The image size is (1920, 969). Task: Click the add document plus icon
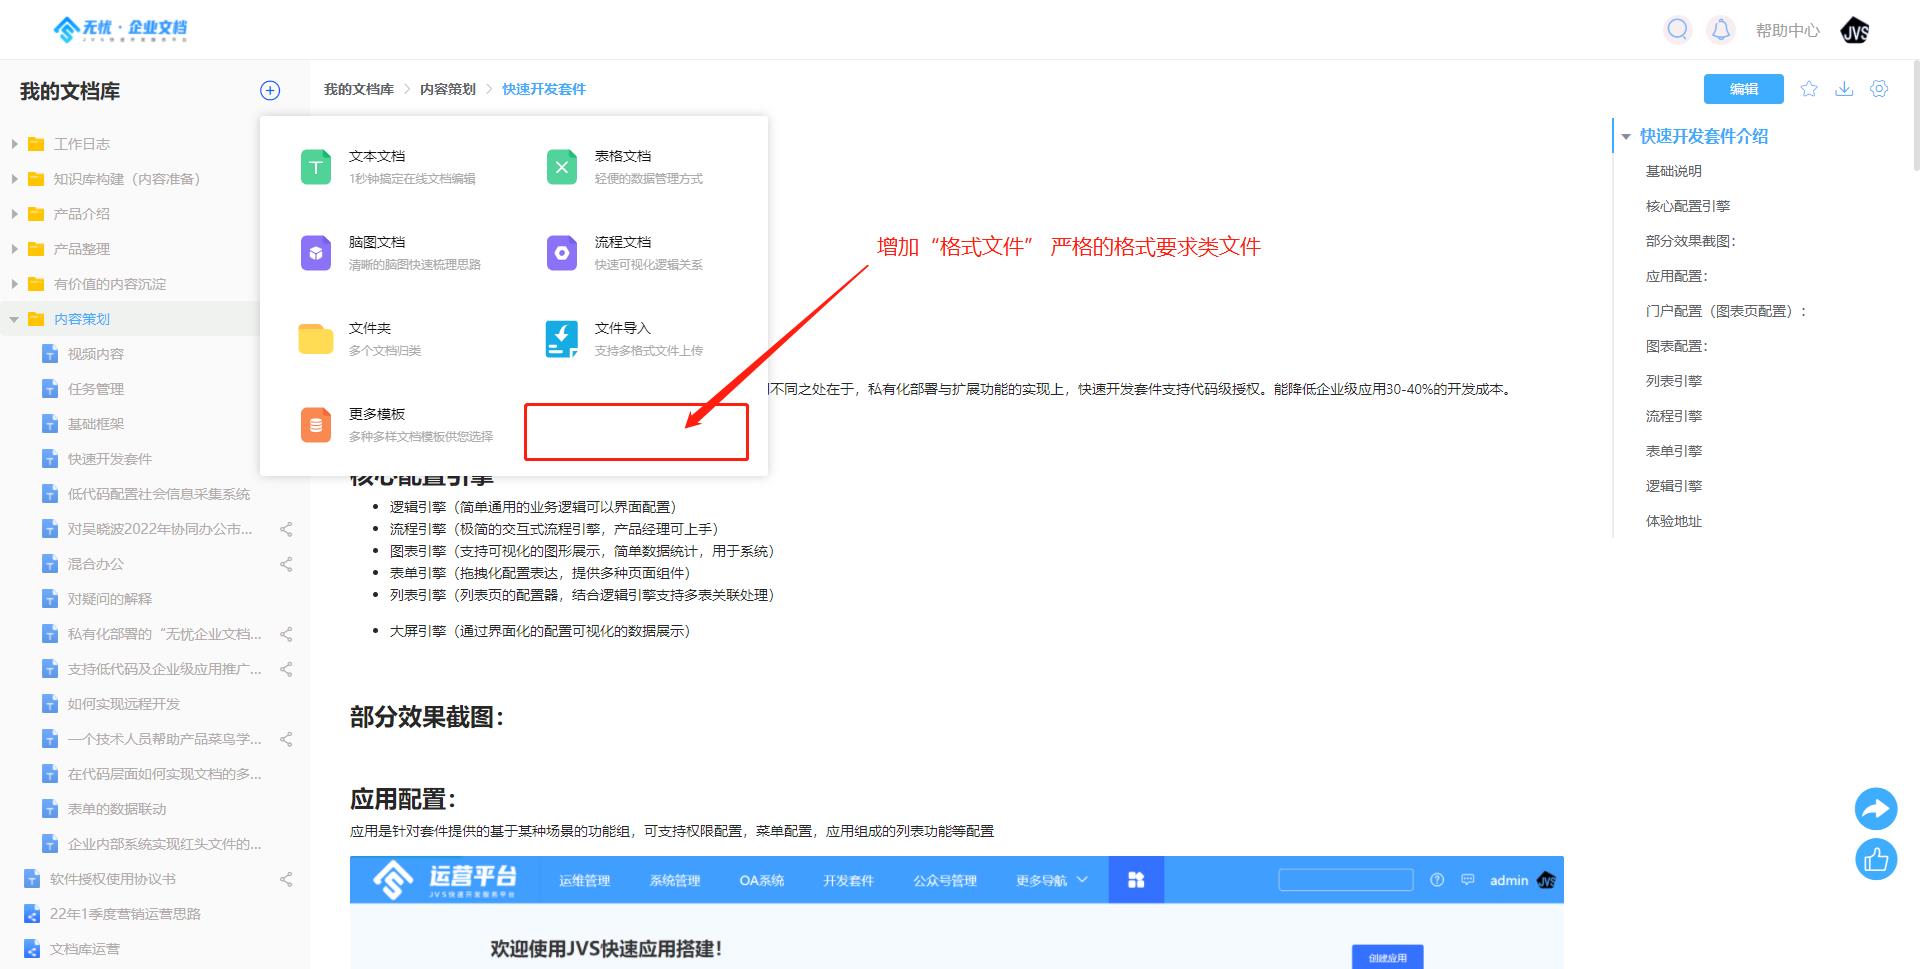pos(270,91)
